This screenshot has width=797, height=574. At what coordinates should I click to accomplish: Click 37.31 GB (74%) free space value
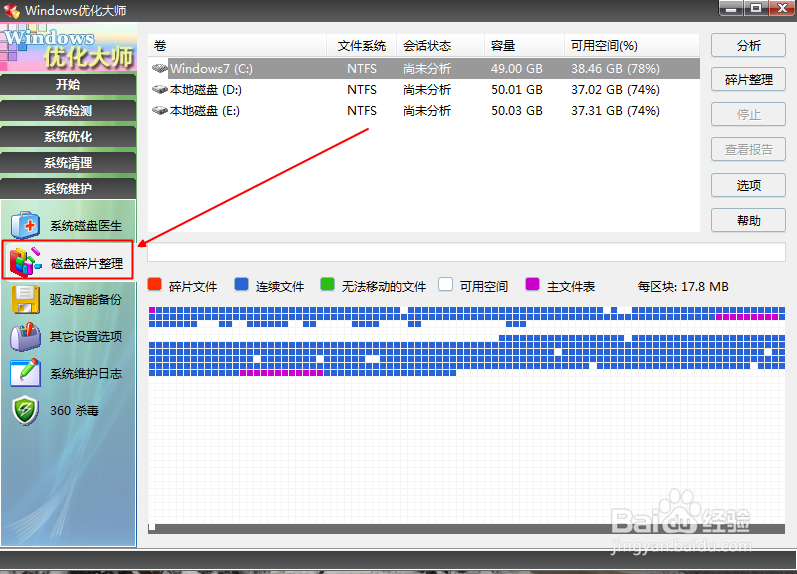(x=616, y=111)
